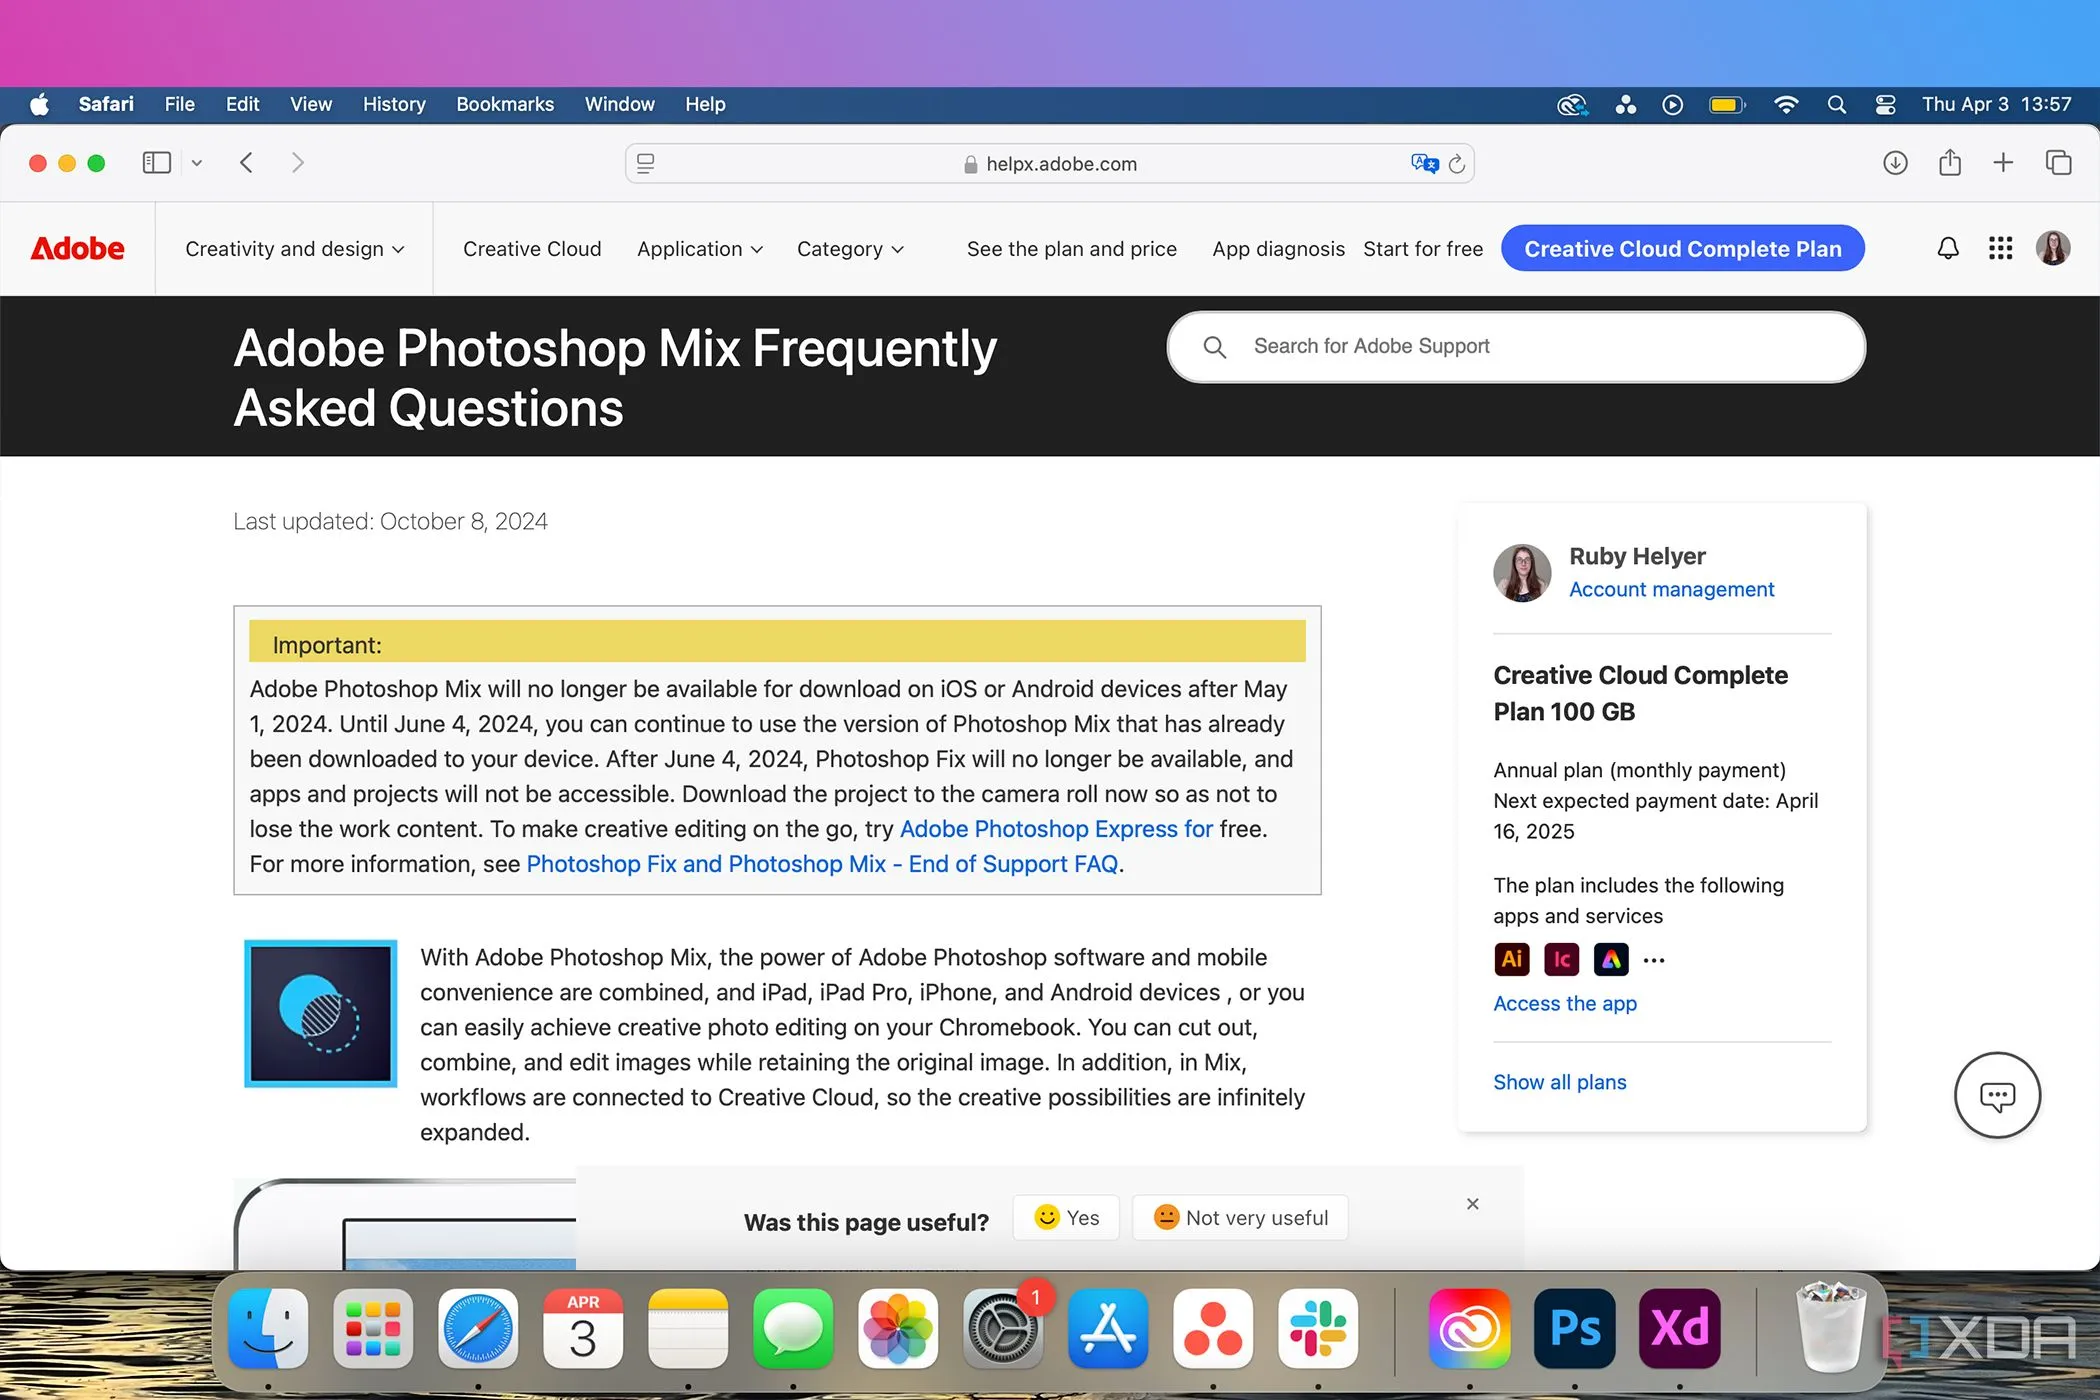Expand more apps ellipsis in plan card

tap(1654, 960)
